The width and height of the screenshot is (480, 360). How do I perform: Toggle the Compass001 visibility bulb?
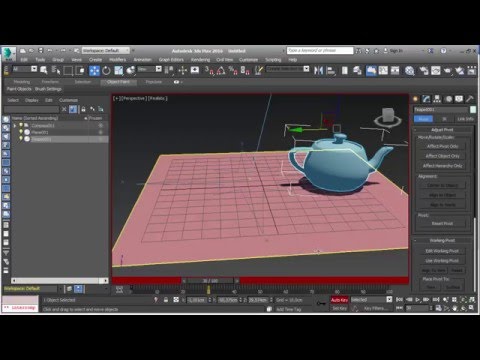pyautogui.click(x=21, y=125)
